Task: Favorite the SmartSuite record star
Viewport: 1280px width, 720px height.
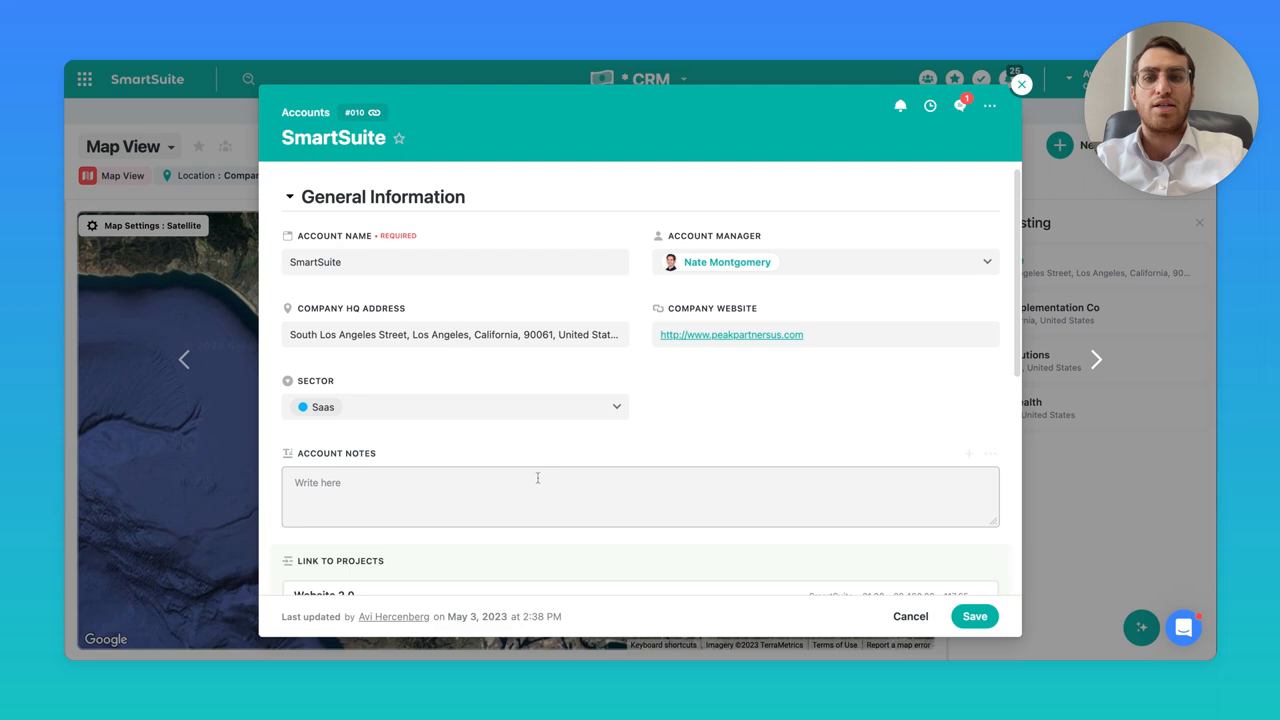Action: 399,139
